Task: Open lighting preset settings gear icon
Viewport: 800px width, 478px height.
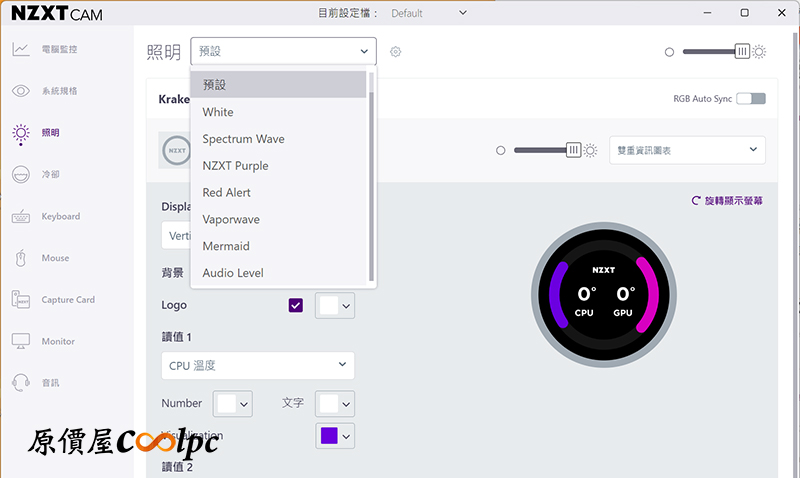Action: click(395, 52)
